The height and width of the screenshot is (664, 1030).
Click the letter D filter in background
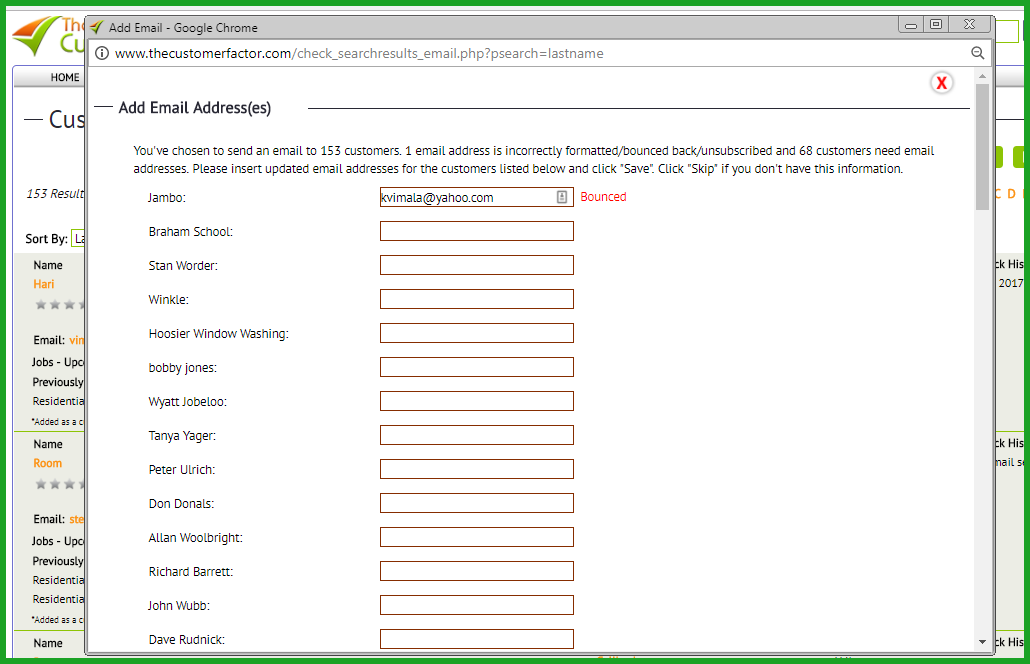[1011, 194]
